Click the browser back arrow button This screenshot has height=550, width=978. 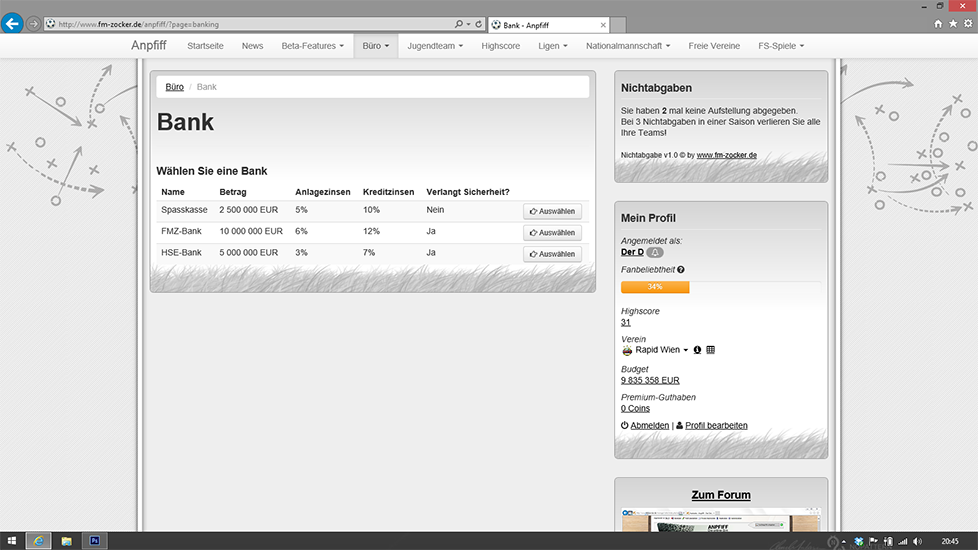[x=12, y=23]
